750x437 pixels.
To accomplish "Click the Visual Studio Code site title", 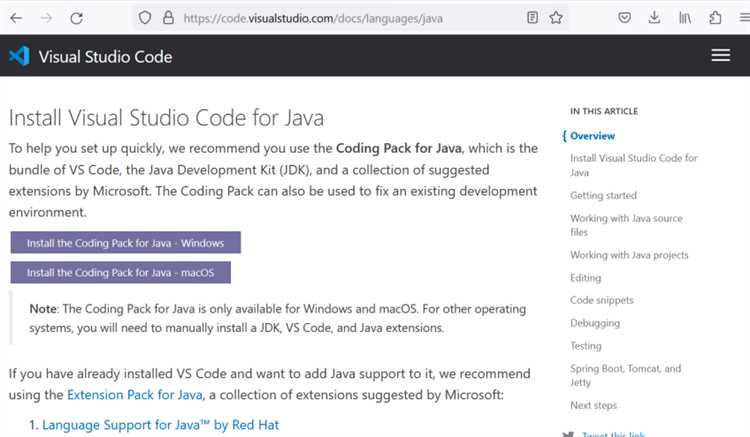I will (x=105, y=57).
